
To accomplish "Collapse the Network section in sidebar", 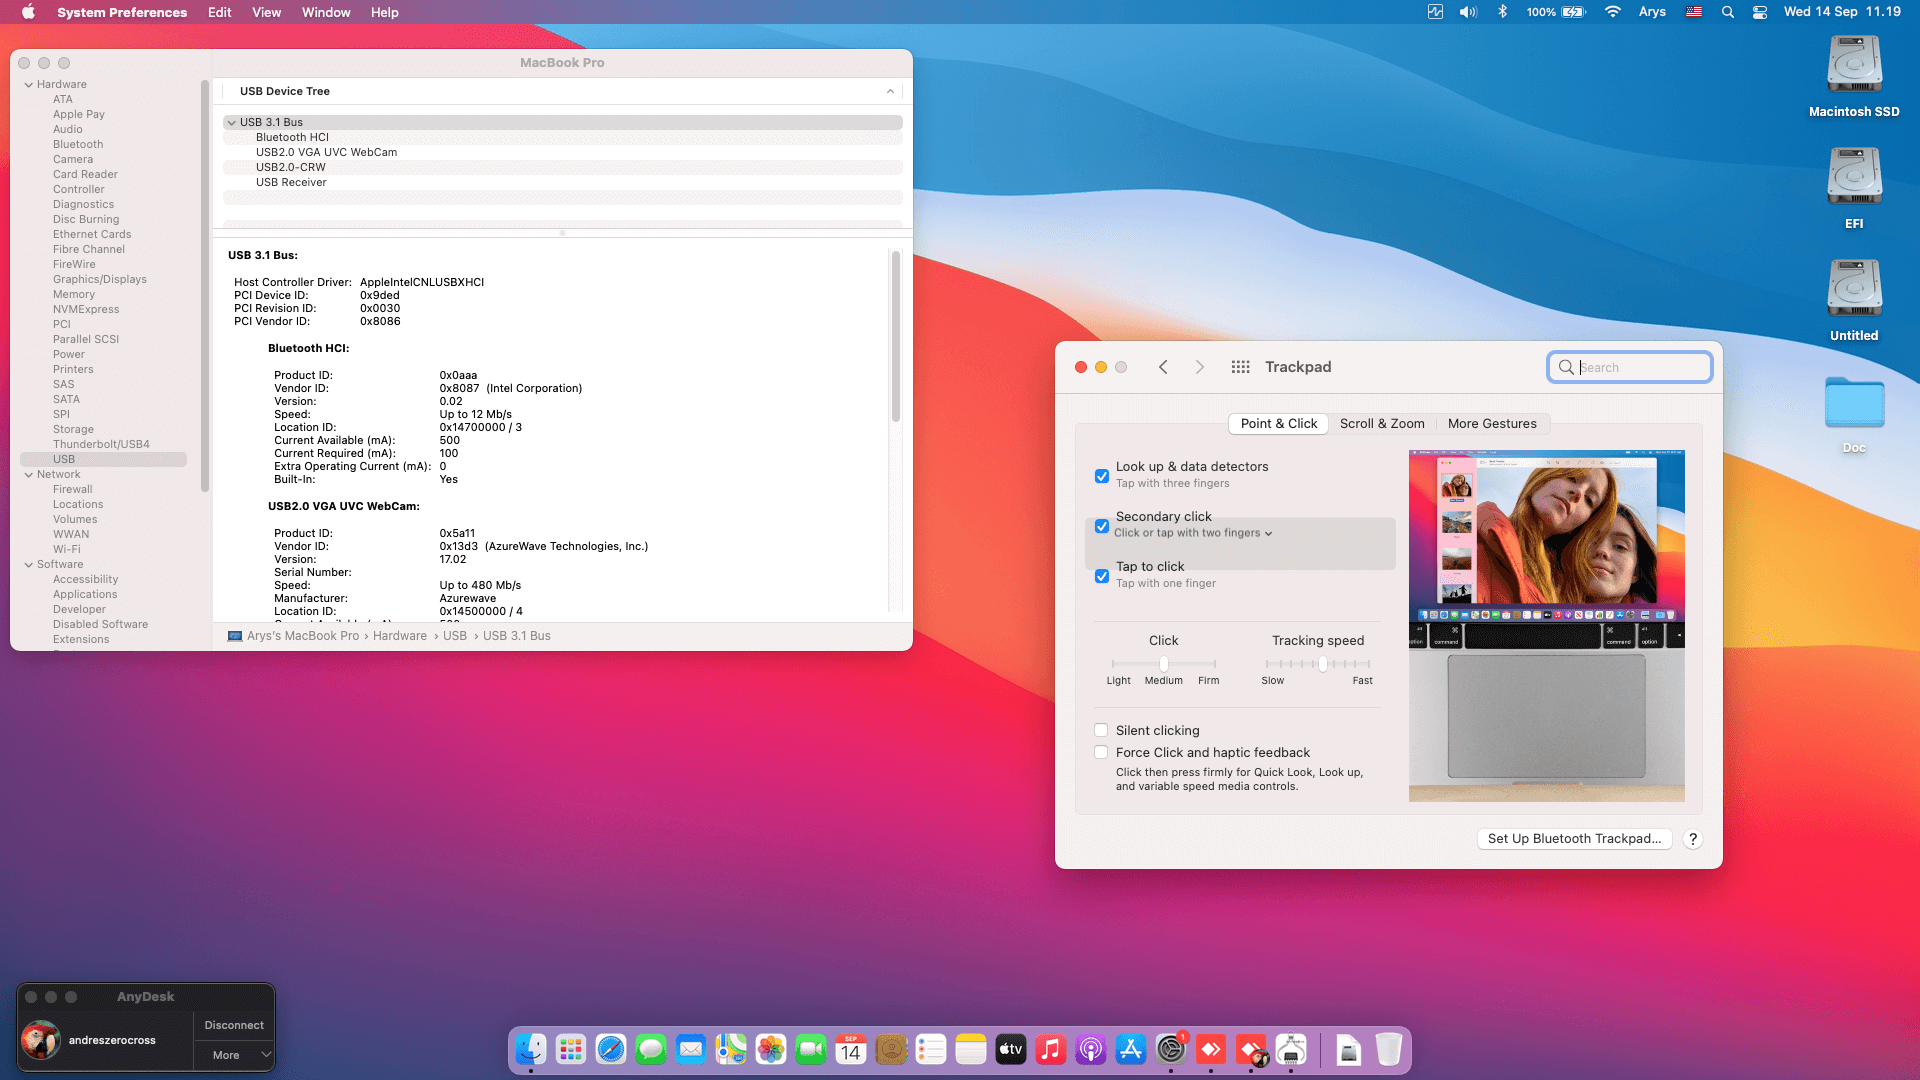I will tap(29, 475).
